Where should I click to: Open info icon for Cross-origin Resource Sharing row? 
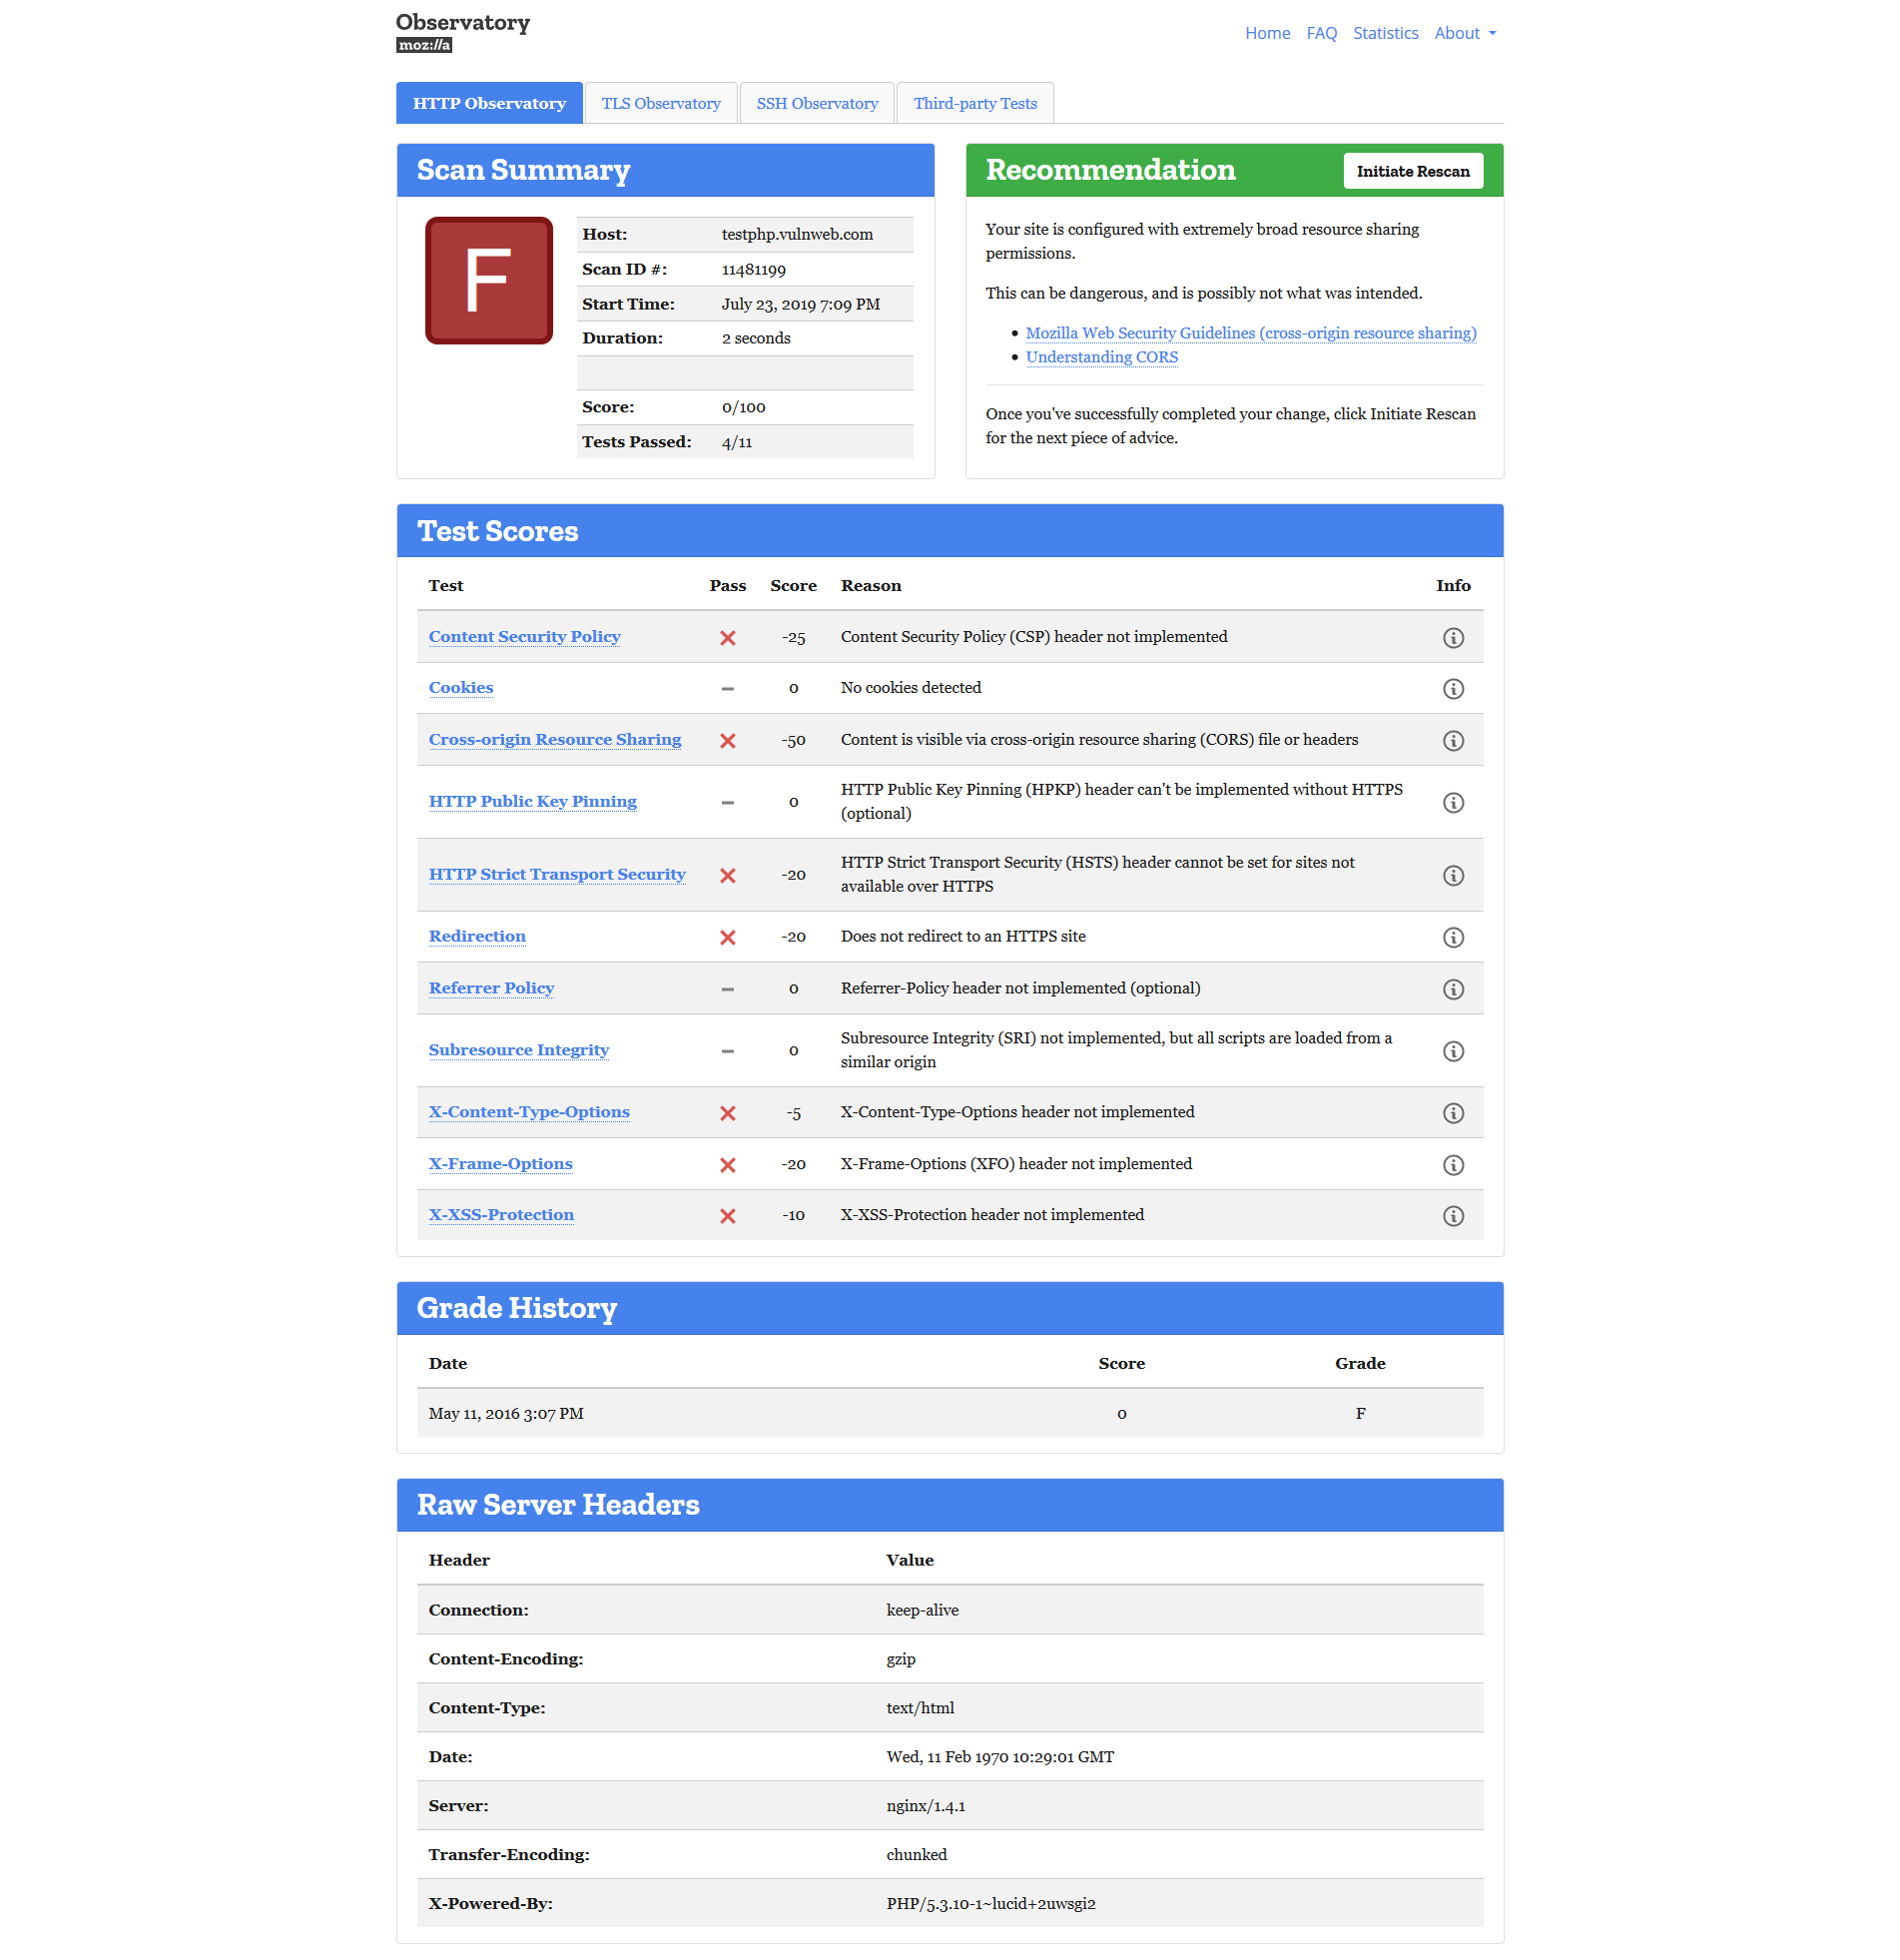pos(1453,741)
